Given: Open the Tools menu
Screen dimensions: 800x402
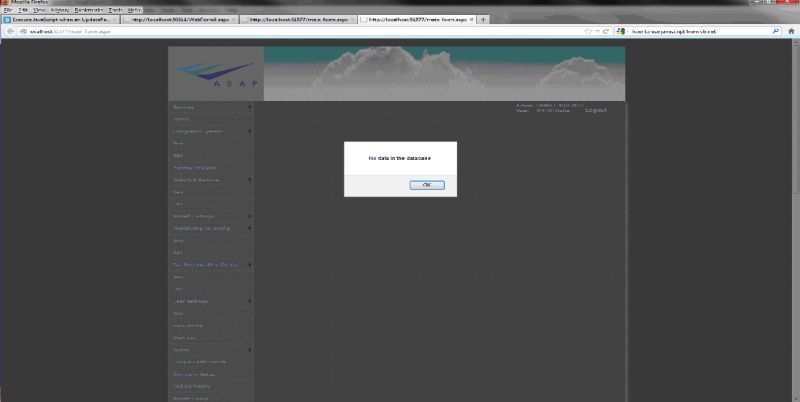Looking at the screenshot, I should coord(115,10).
